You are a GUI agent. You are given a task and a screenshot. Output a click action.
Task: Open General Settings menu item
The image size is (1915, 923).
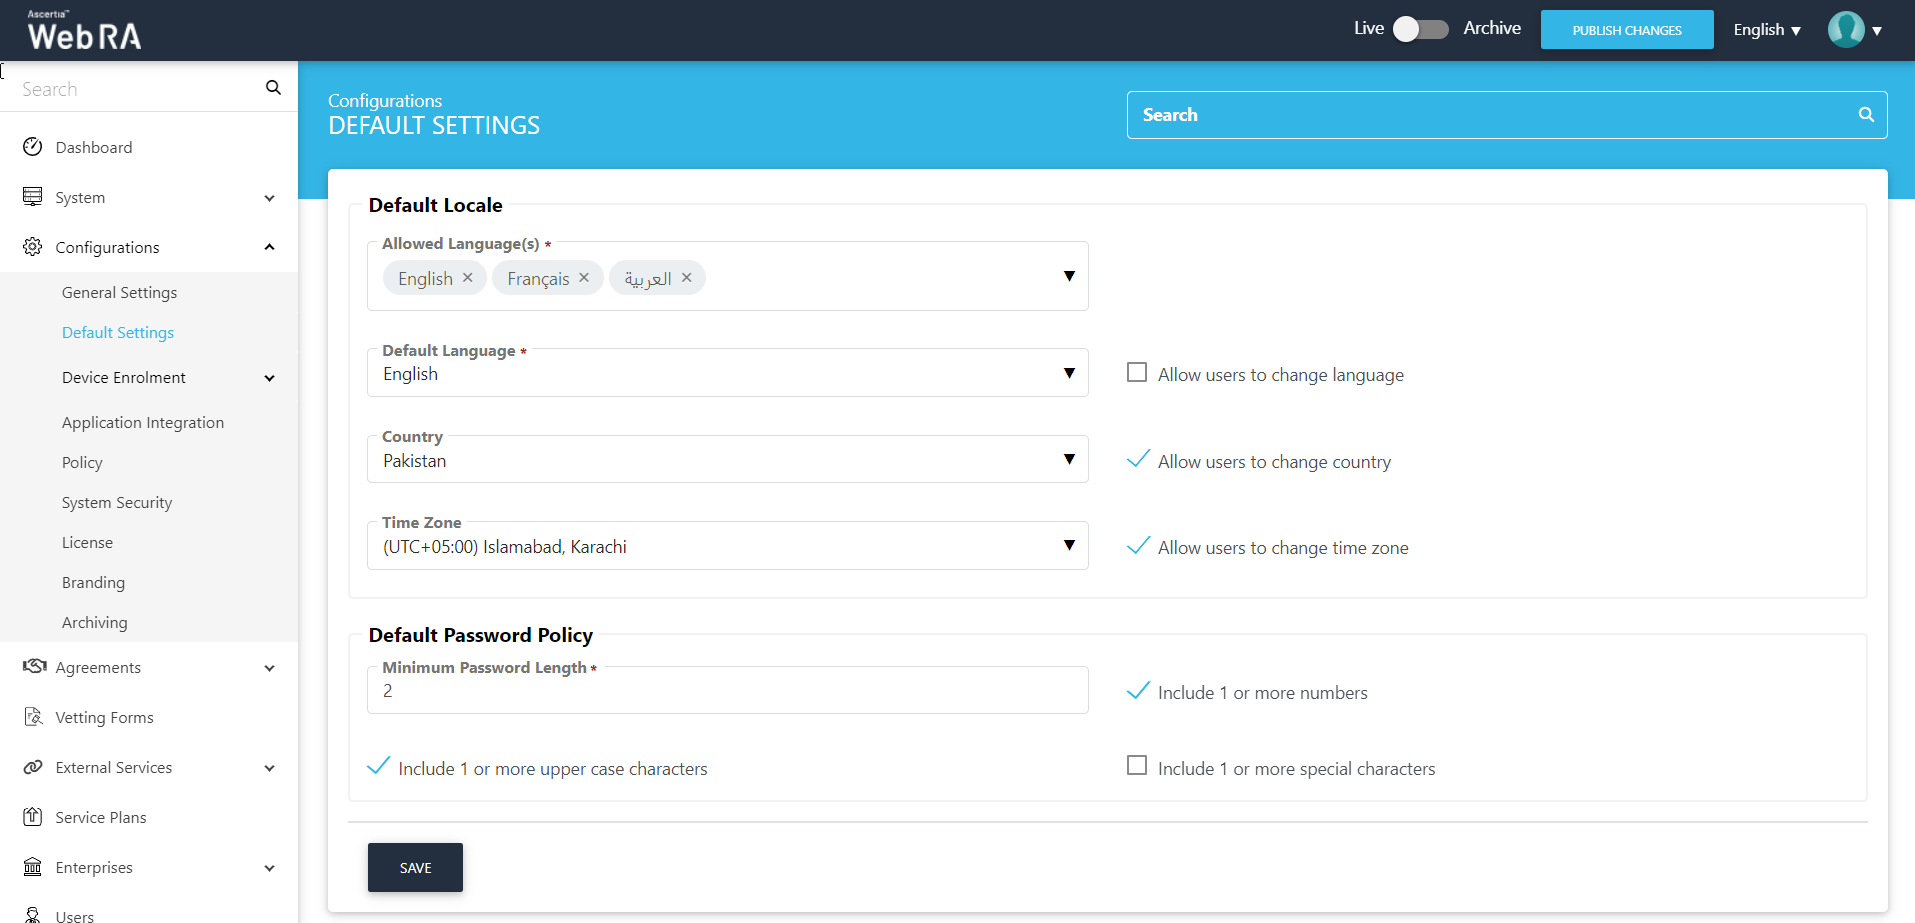119,292
